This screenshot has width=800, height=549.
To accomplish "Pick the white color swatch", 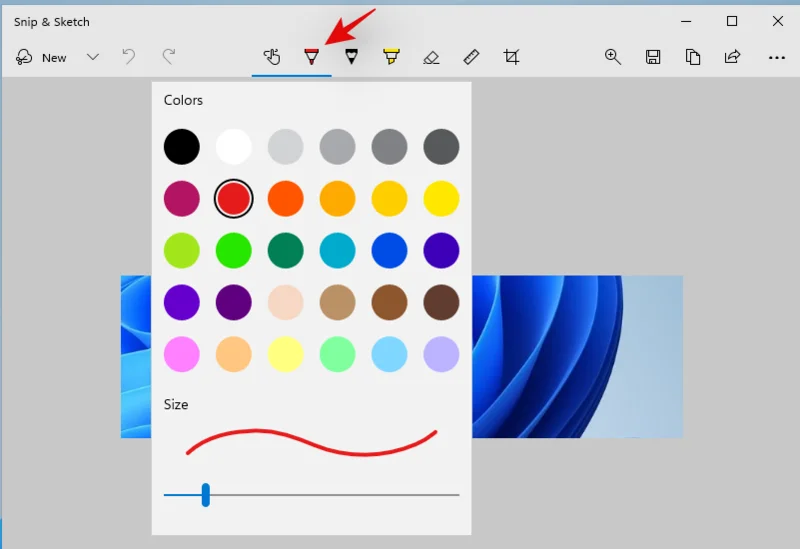I will click(x=234, y=147).
